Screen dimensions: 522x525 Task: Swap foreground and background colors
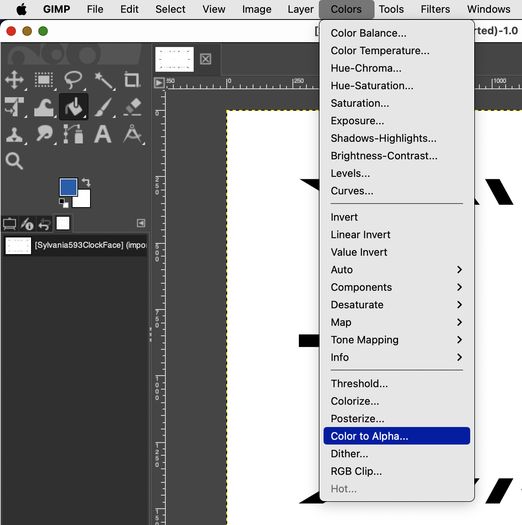click(86, 182)
